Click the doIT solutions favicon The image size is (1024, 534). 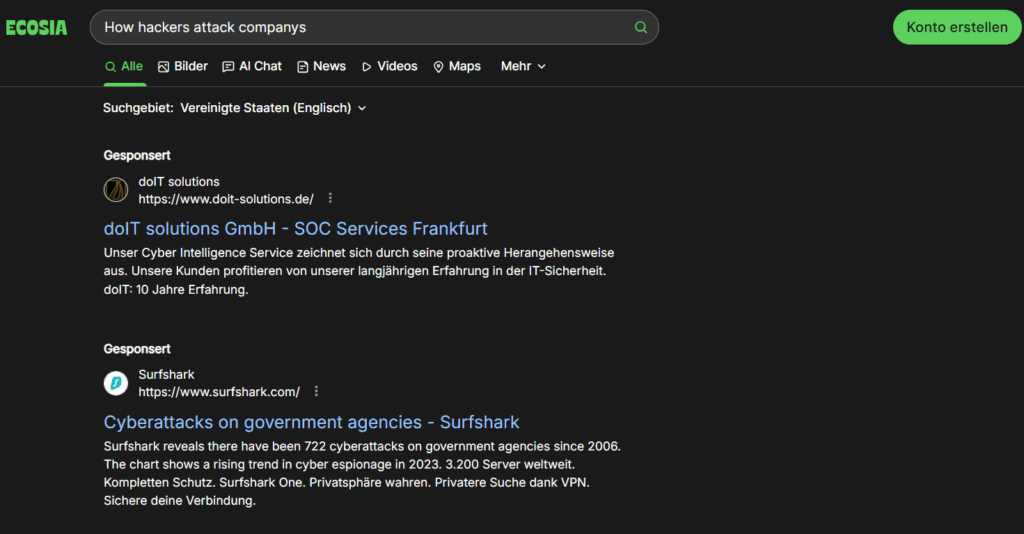point(116,190)
